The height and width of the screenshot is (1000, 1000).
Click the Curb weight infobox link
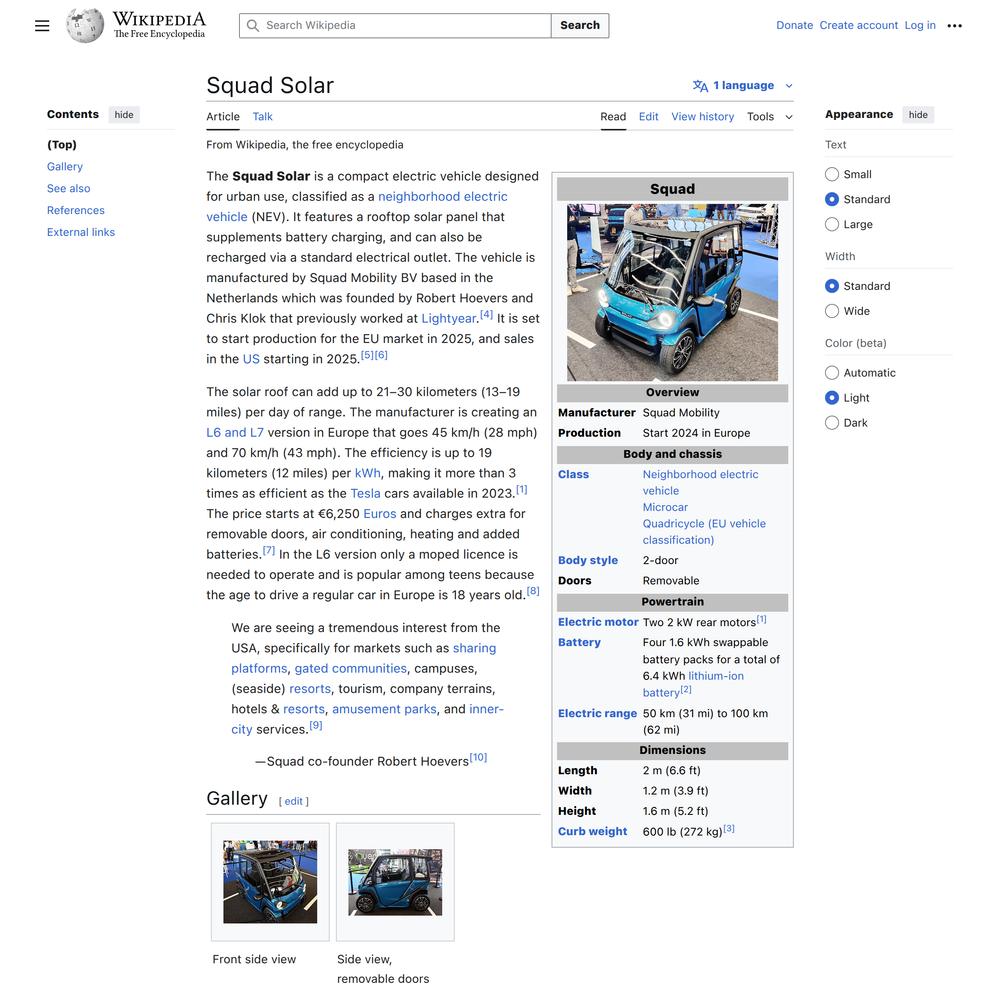click(592, 831)
